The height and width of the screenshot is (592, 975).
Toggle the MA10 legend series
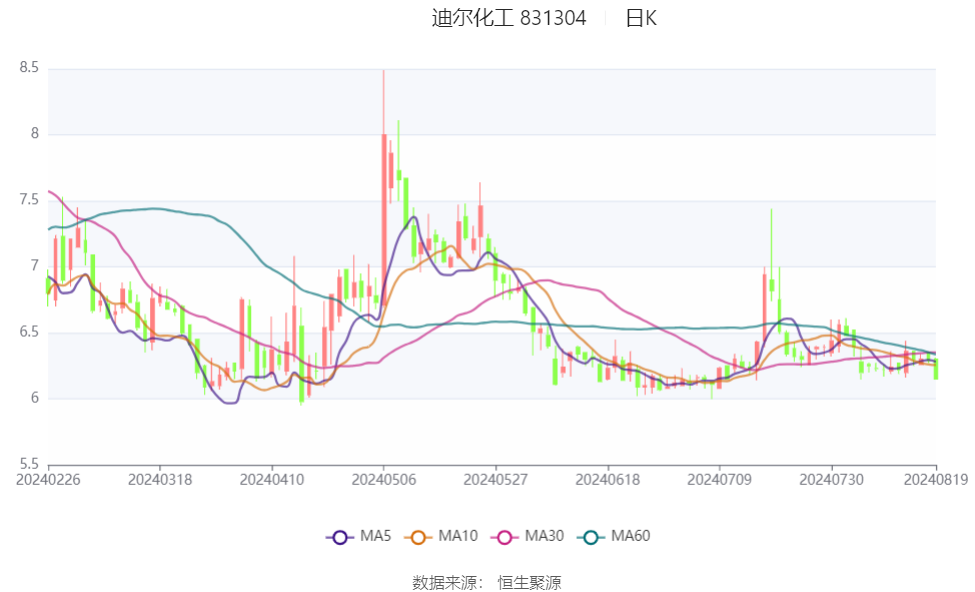(441, 536)
